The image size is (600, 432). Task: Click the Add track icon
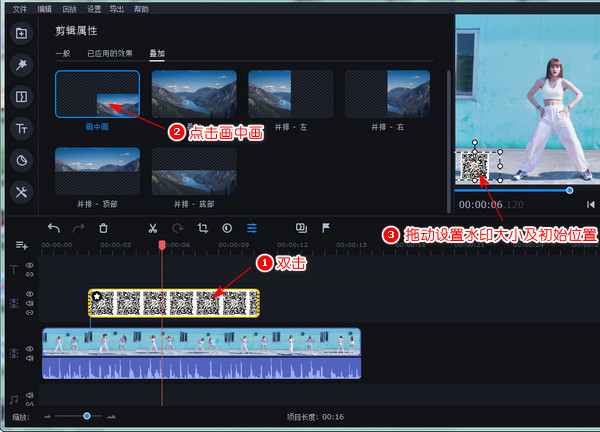click(21, 245)
